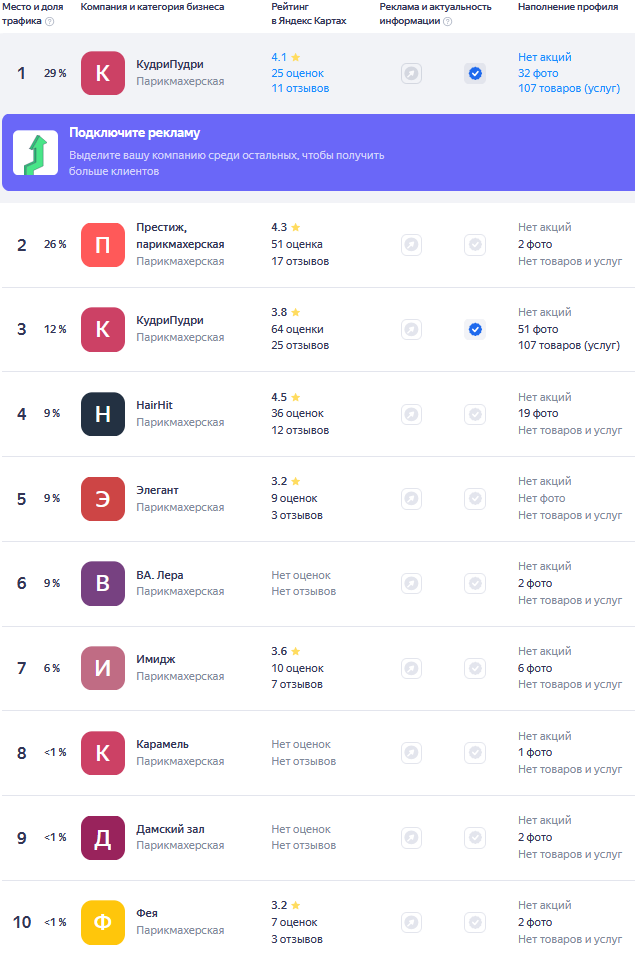635x960 pixels.
Task: Click the blue verified badge in third-place КудриПудри row
Action: [475, 329]
